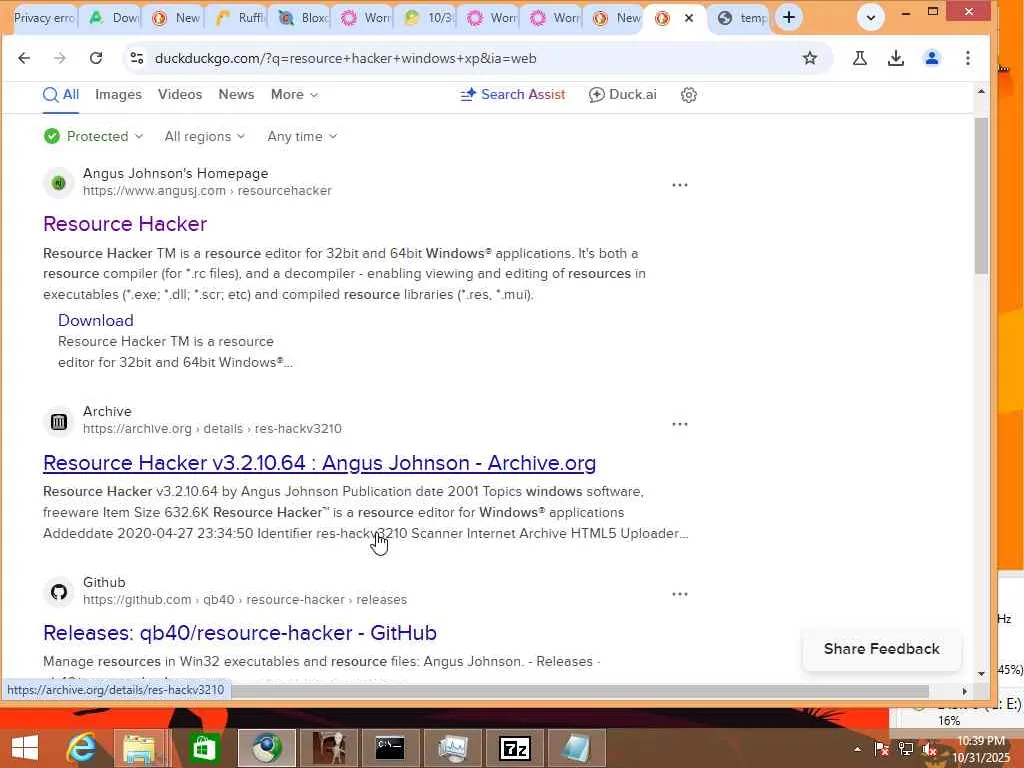Viewport: 1024px width, 768px height.
Task: Expand the All regions dropdown
Action: tap(204, 136)
